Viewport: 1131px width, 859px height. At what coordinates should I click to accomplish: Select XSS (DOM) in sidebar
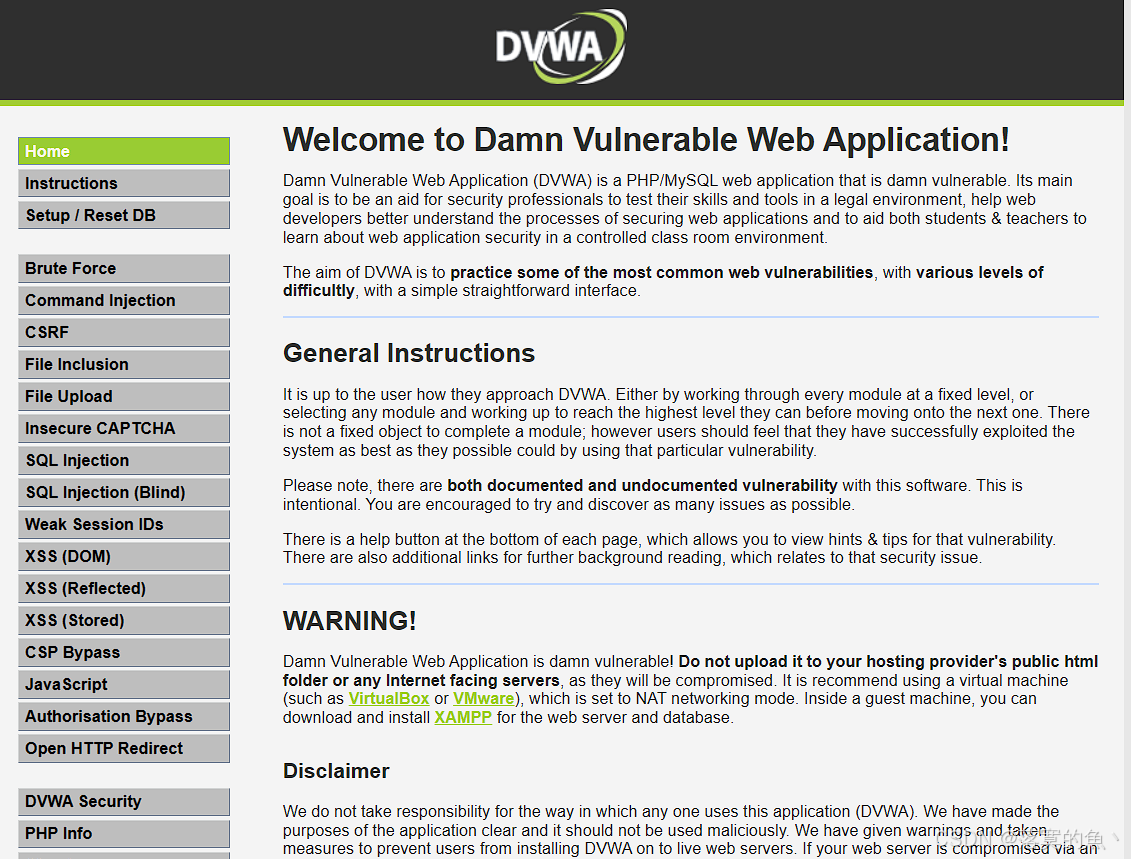click(x=124, y=556)
